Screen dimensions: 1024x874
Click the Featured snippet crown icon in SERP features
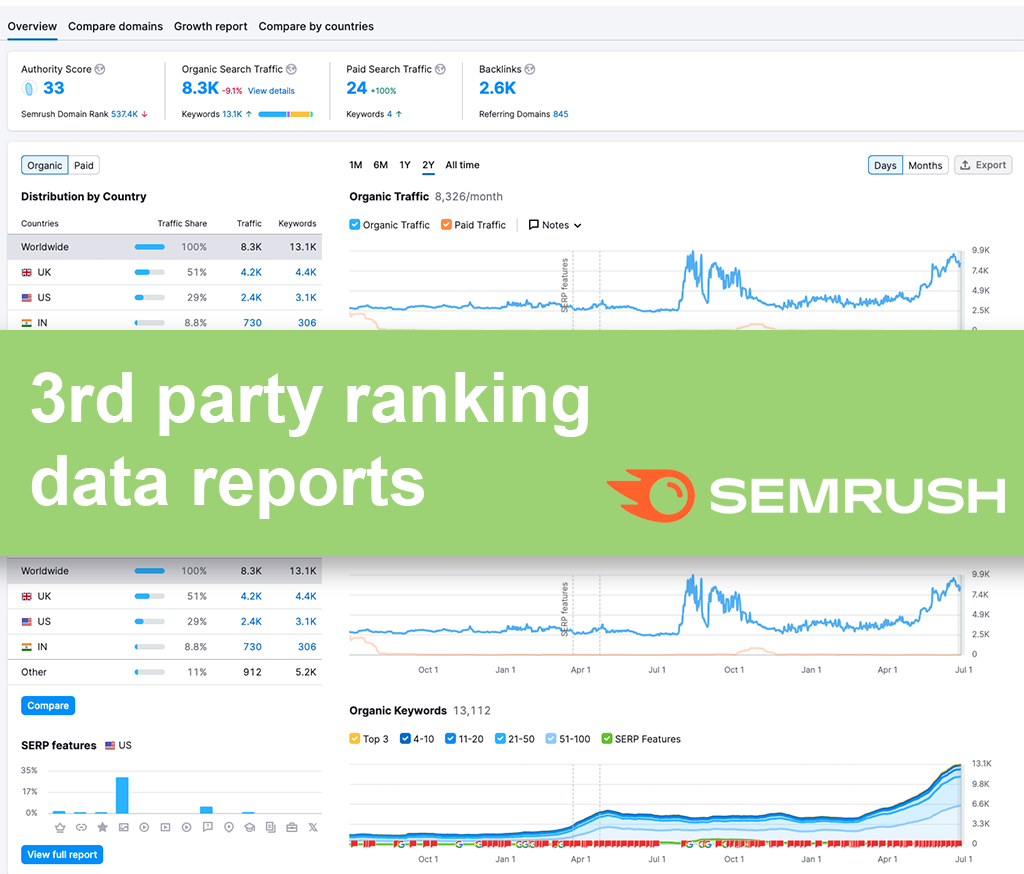[x=60, y=828]
